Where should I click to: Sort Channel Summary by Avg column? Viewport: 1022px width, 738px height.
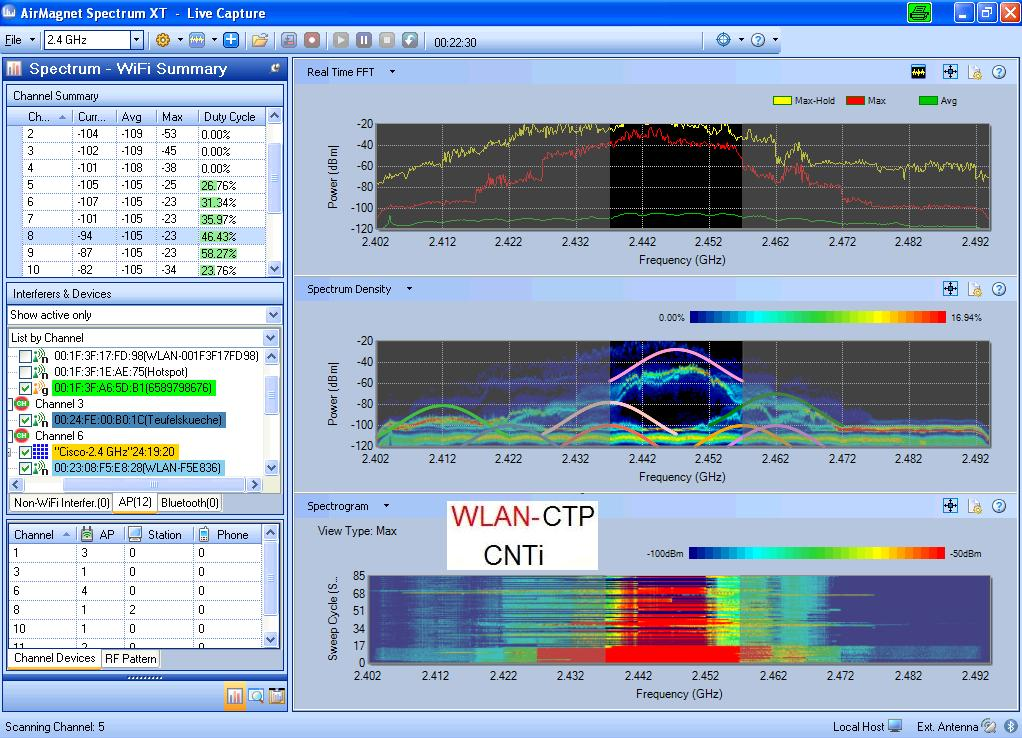tap(136, 117)
